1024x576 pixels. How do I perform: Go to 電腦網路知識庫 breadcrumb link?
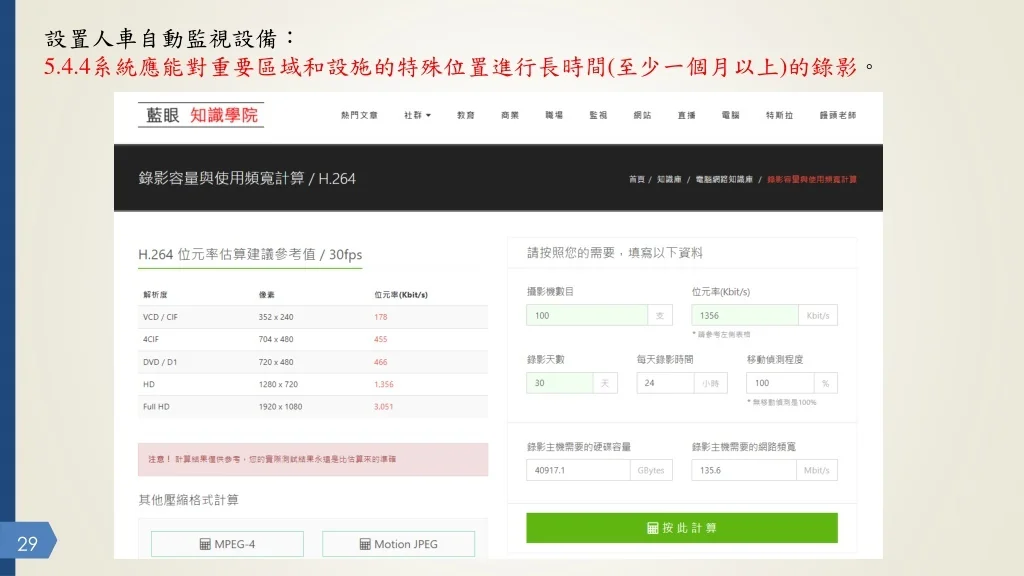coord(724,179)
